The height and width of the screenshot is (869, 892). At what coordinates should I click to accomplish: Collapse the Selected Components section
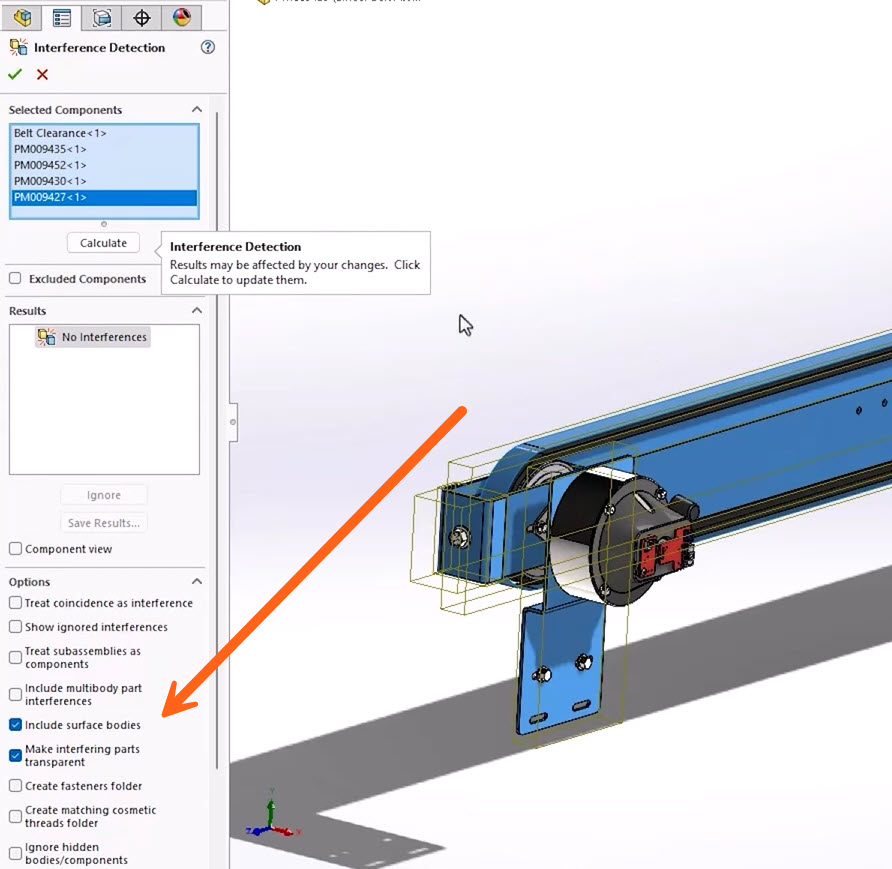click(x=197, y=110)
